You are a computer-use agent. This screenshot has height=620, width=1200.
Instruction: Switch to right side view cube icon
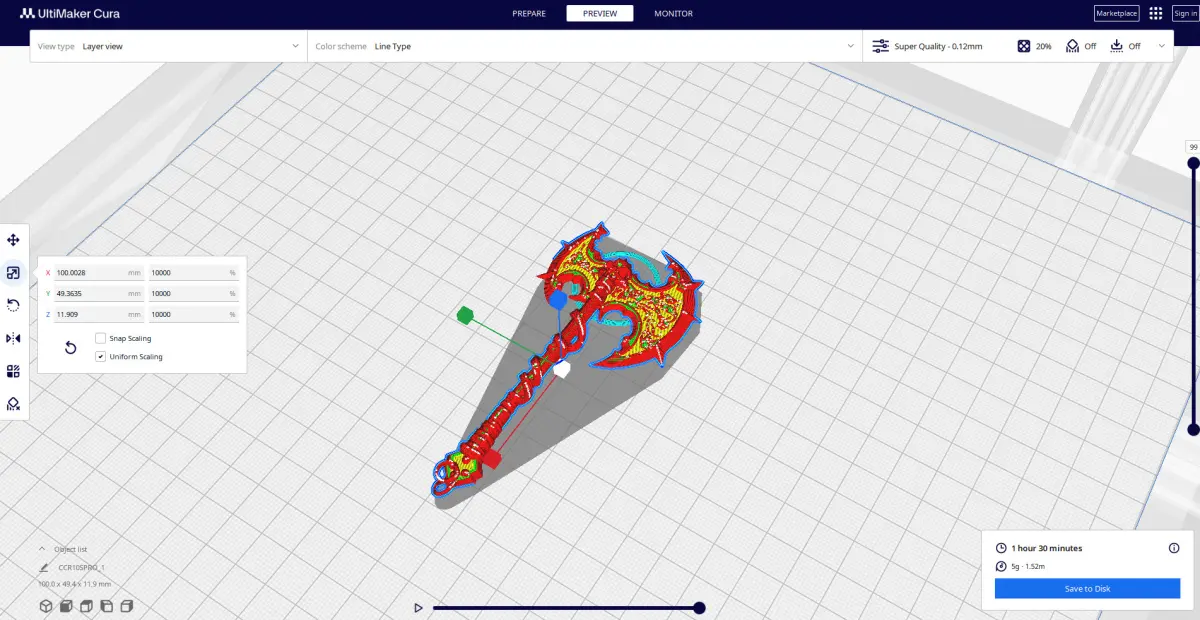click(x=126, y=606)
